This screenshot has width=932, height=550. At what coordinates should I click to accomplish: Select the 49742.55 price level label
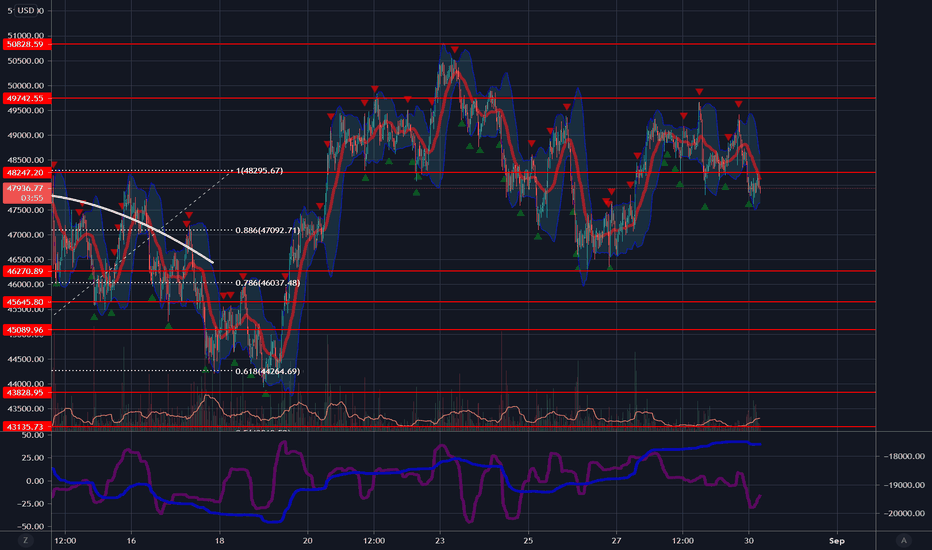coord(27,98)
